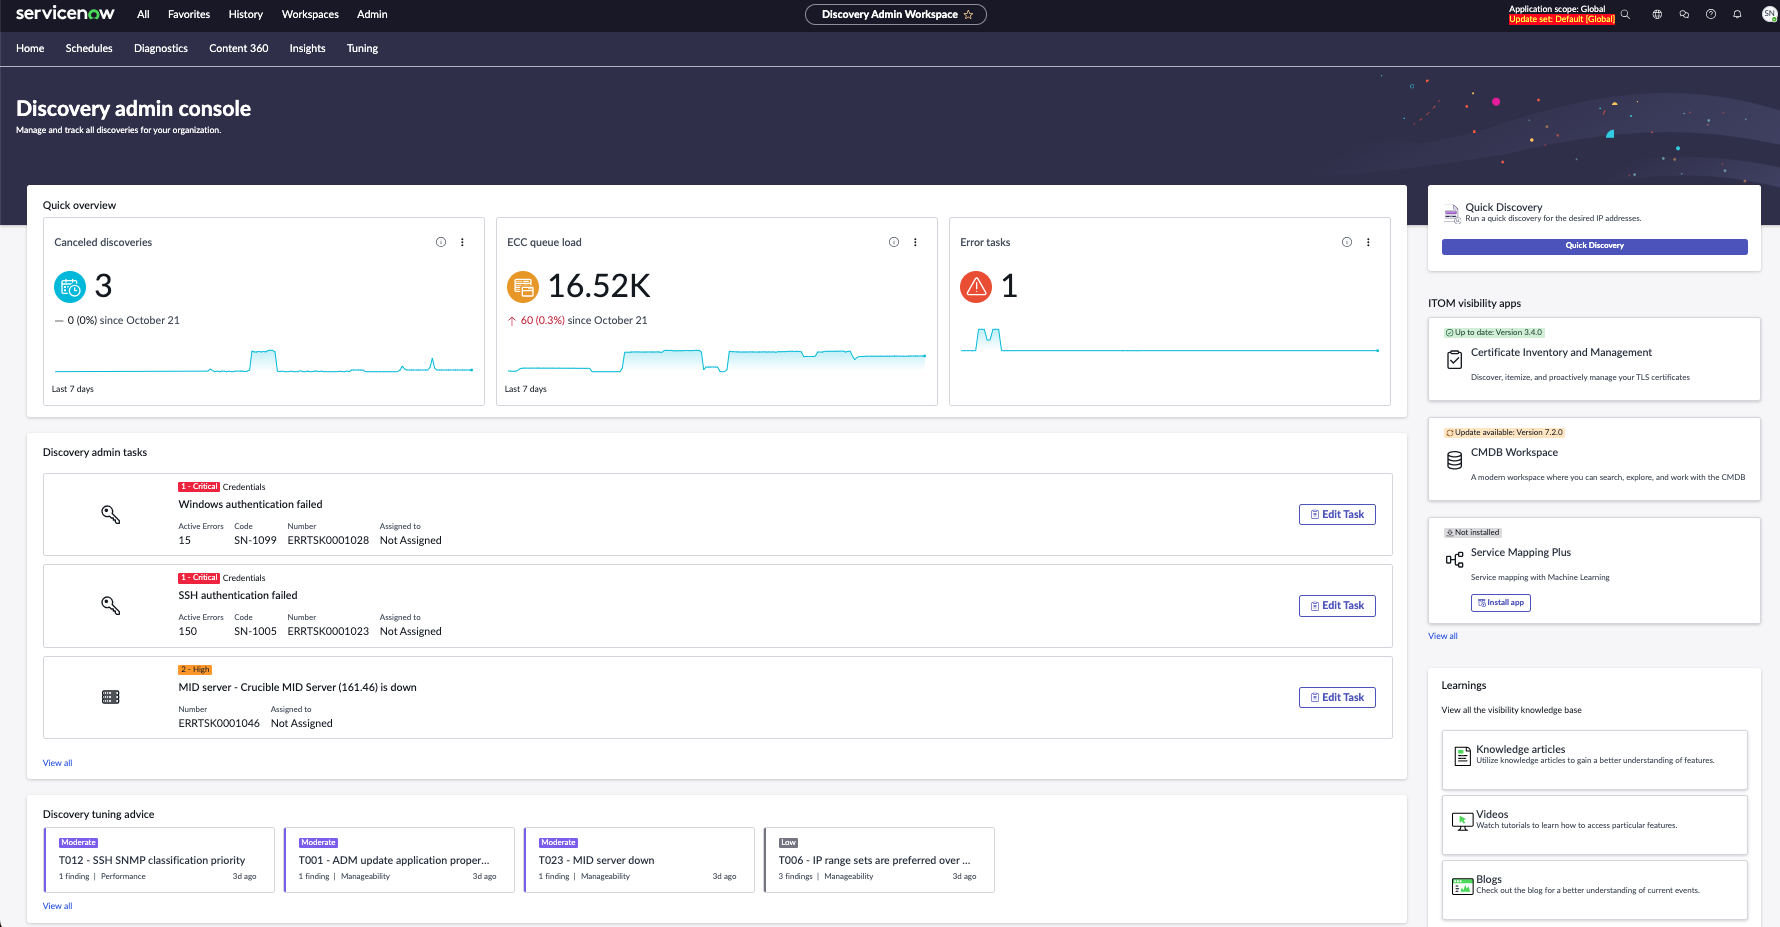The height and width of the screenshot is (927, 1780).
Task: Click the ECC queue load trend chart
Action: (x=716, y=360)
